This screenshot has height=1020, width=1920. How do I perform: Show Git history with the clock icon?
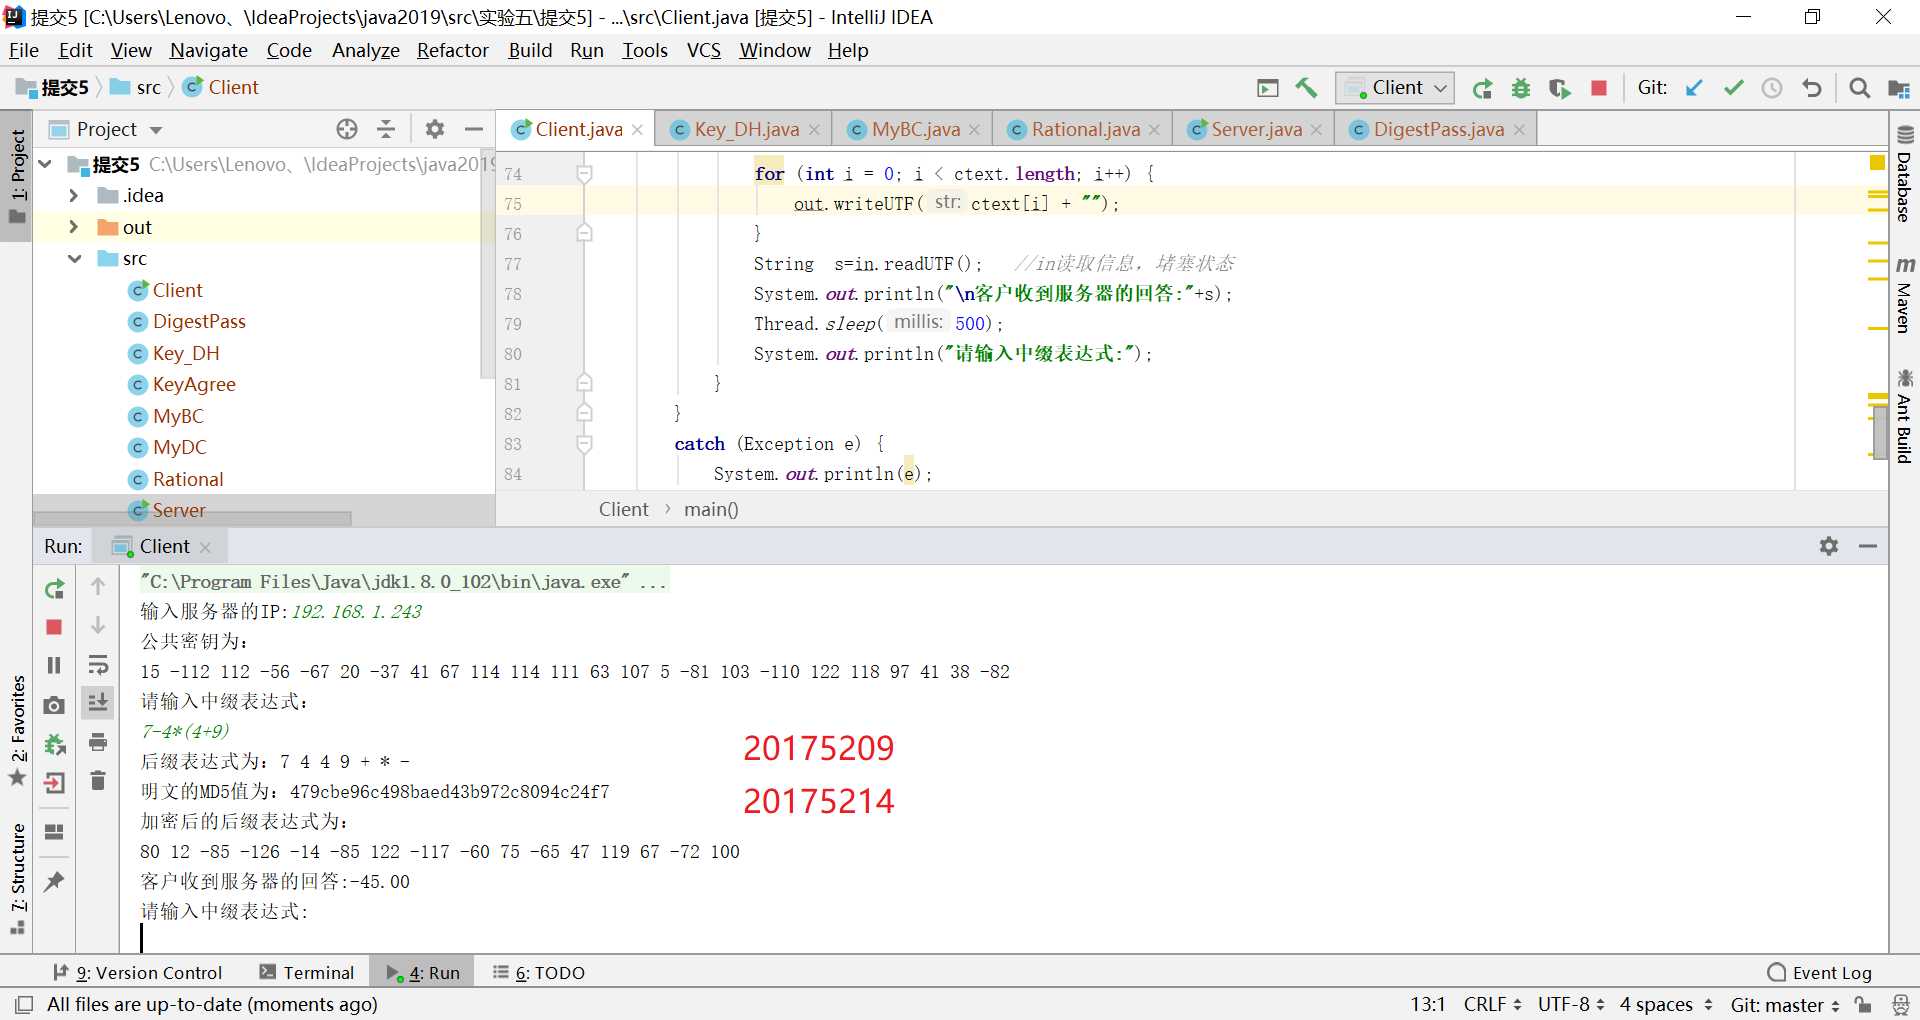click(1772, 88)
